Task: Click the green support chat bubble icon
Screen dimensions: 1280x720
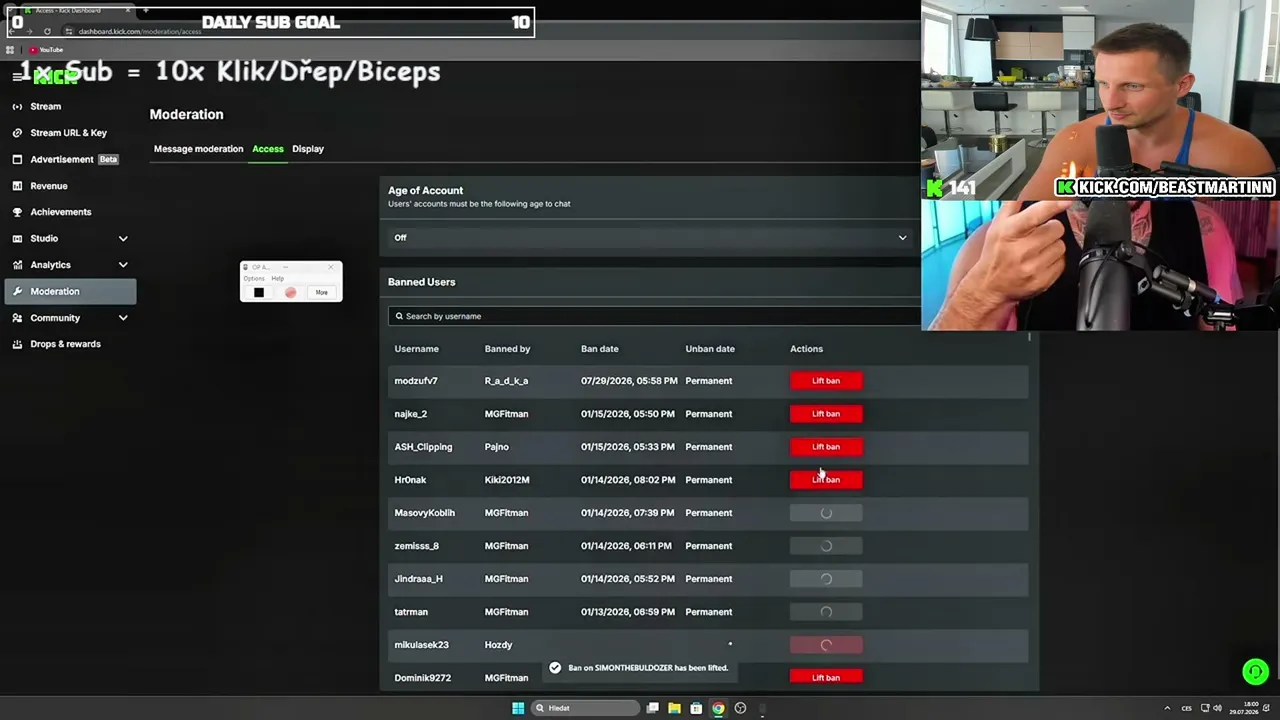Action: 1255,672
